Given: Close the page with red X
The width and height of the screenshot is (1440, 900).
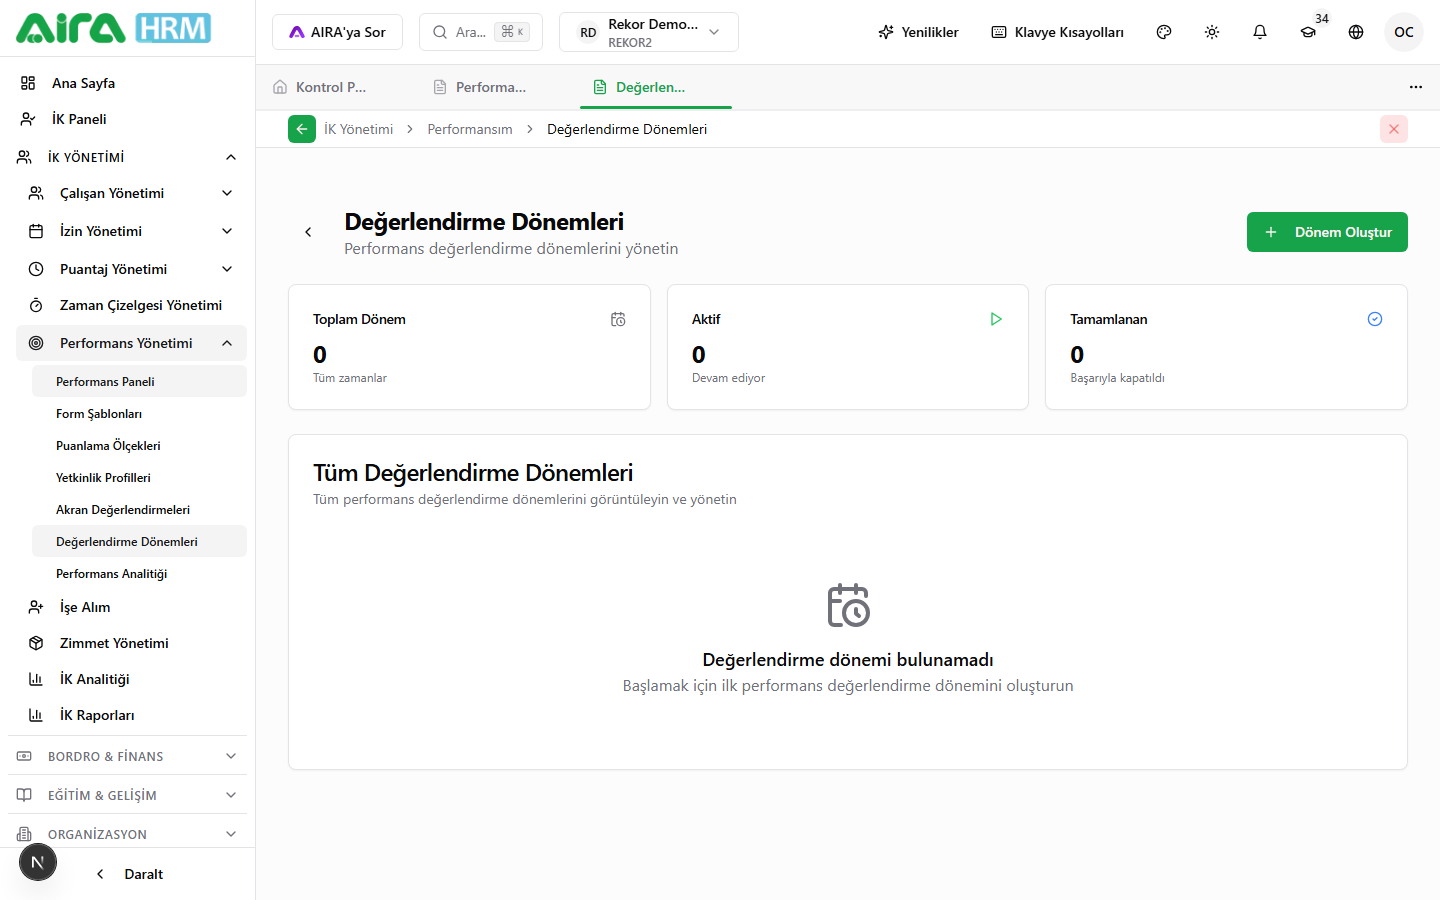Looking at the screenshot, I should pos(1394,129).
